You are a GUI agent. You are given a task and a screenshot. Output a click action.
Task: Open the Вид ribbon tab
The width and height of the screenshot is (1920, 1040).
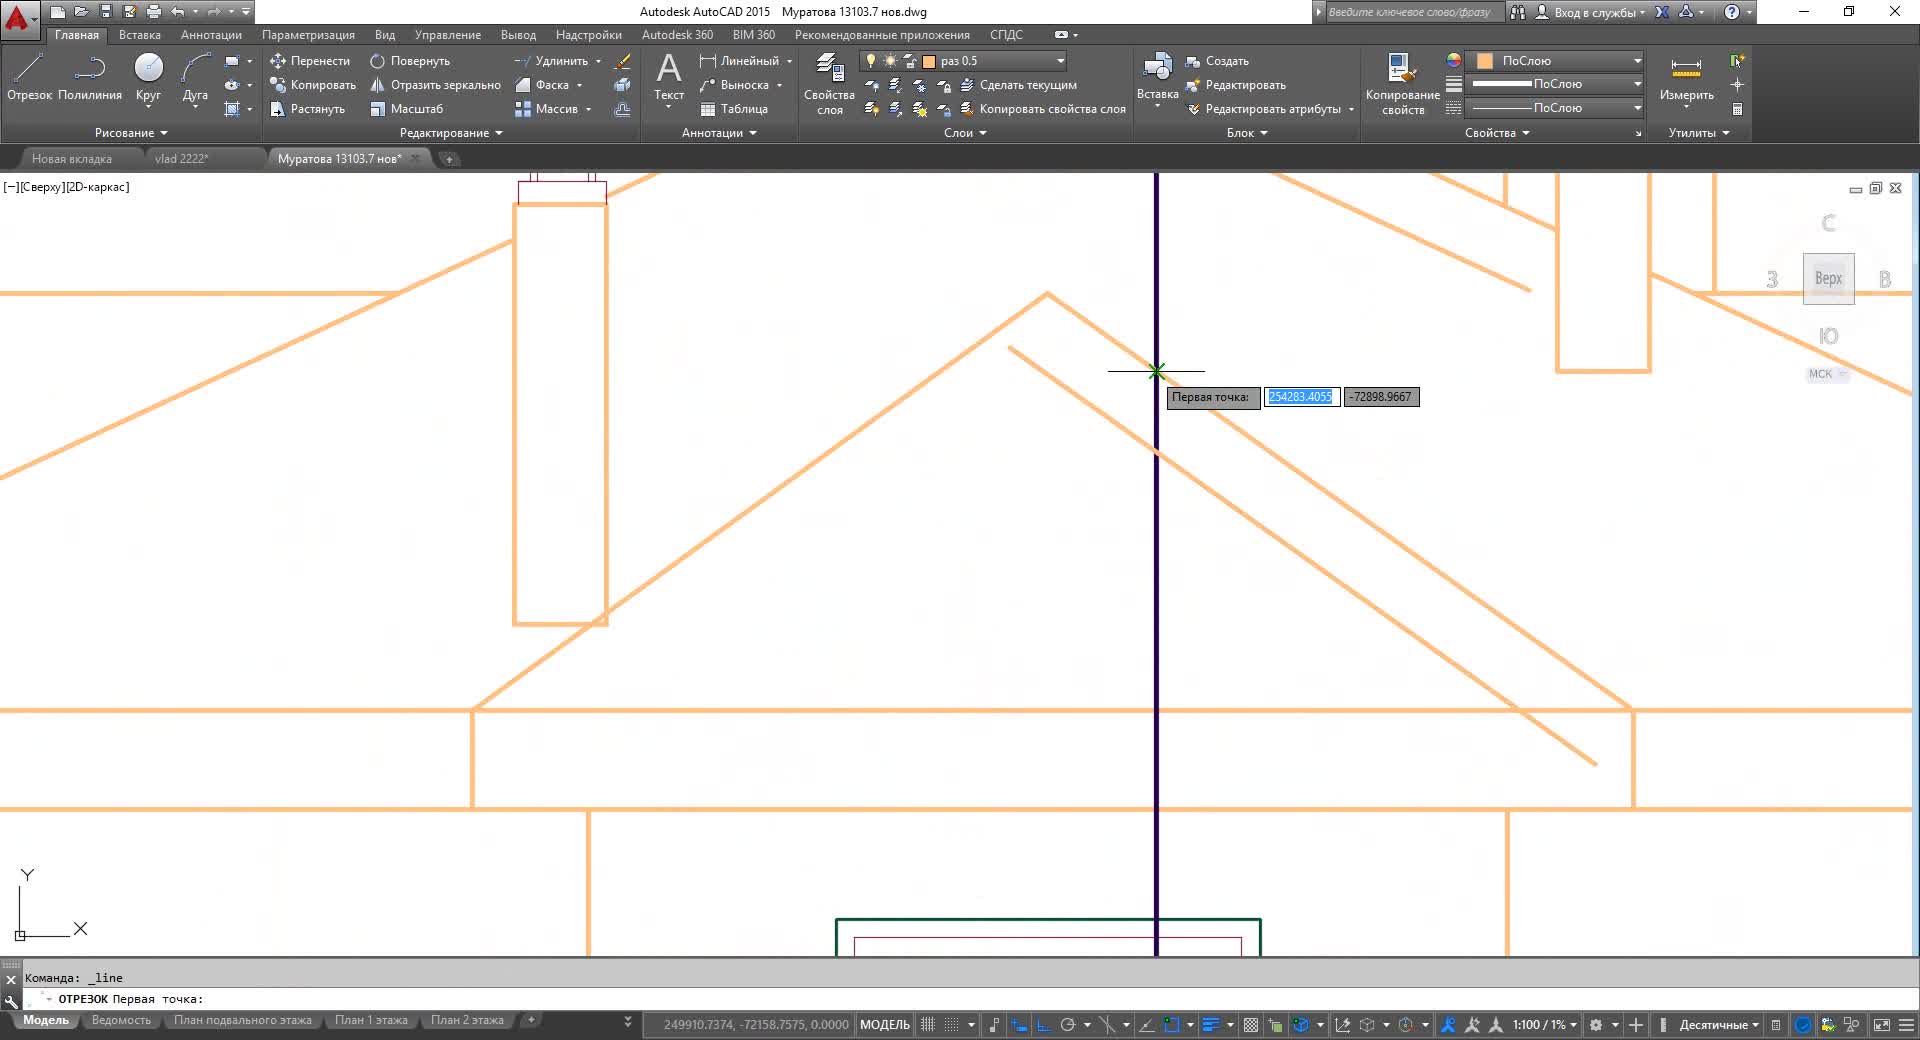pyautogui.click(x=385, y=35)
